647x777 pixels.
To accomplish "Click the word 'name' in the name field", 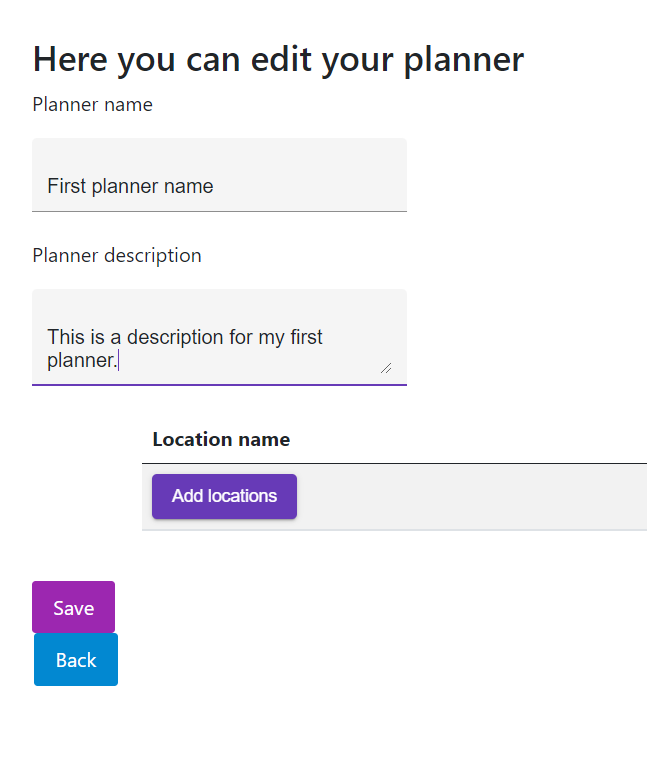I will click(x=190, y=186).
